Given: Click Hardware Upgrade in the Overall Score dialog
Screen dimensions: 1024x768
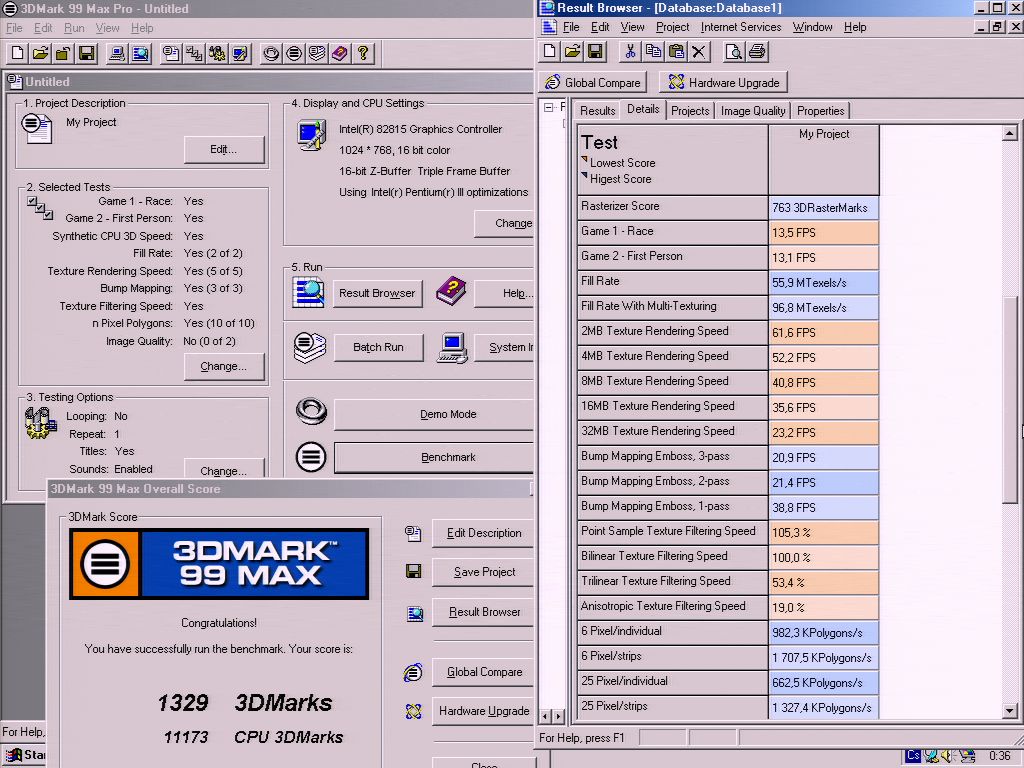Looking at the screenshot, I should click(483, 711).
